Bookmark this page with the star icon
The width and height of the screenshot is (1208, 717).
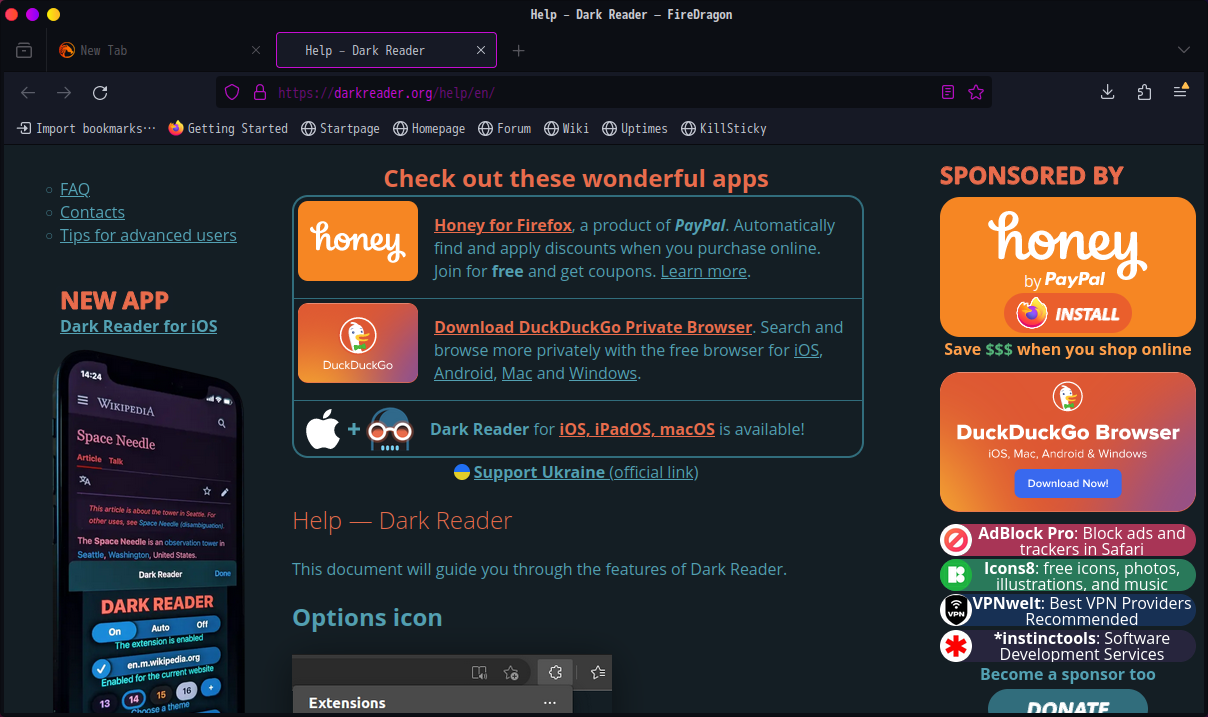tap(976, 93)
